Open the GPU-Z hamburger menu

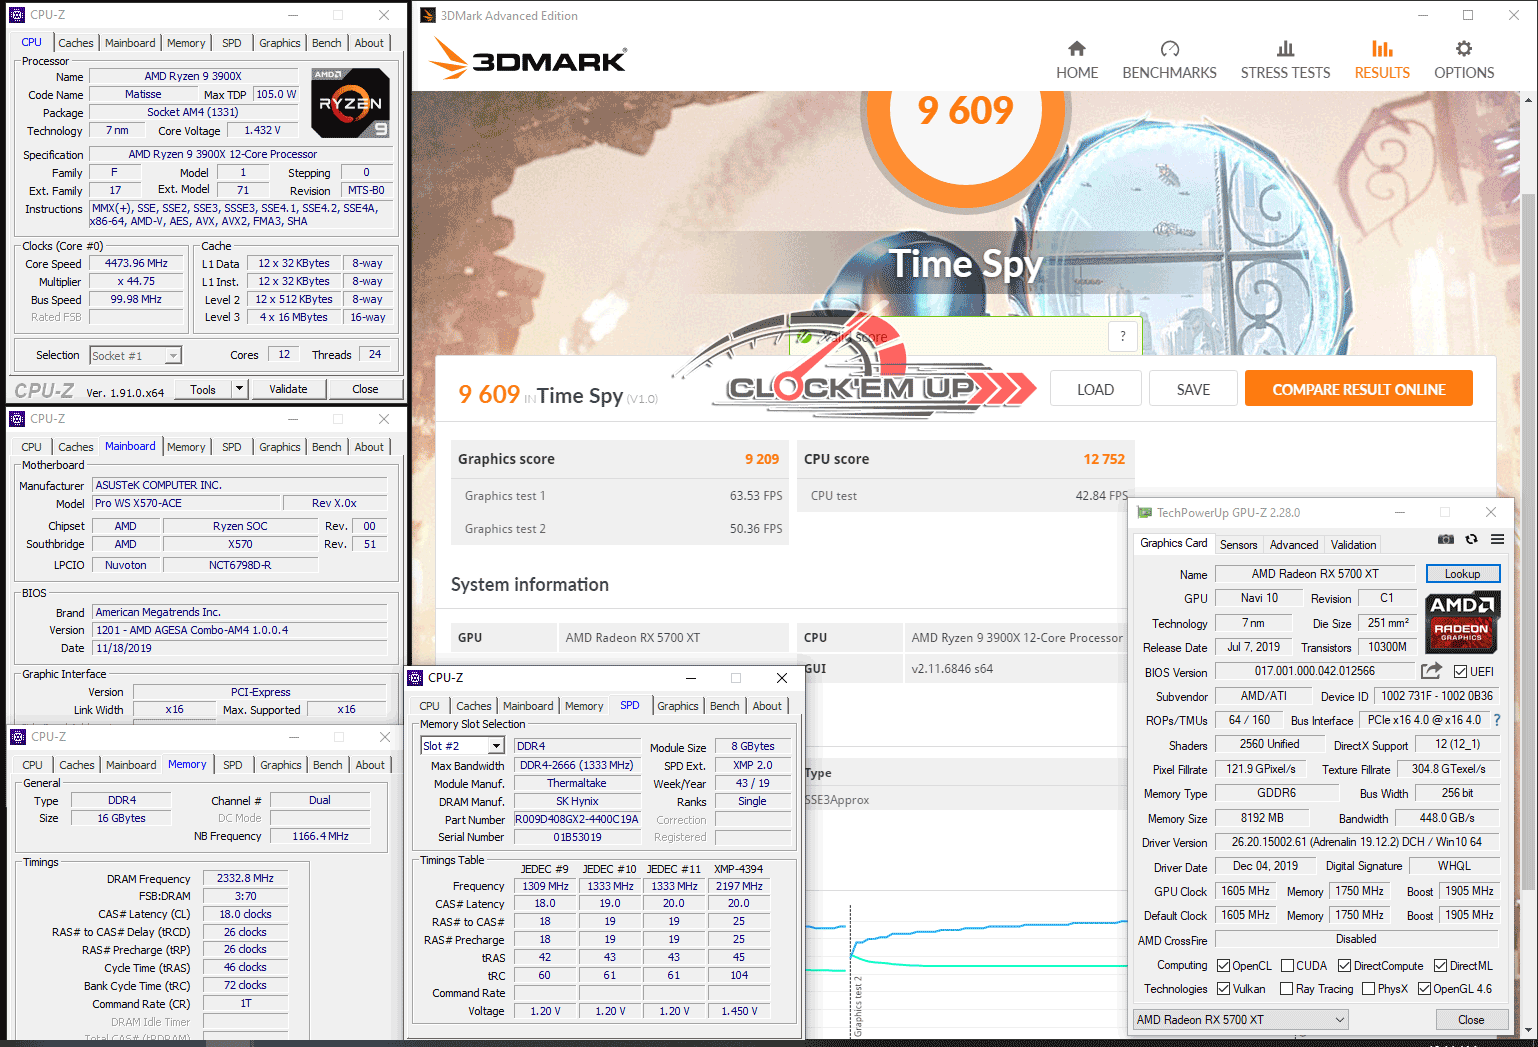click(x=1497, y=539)
